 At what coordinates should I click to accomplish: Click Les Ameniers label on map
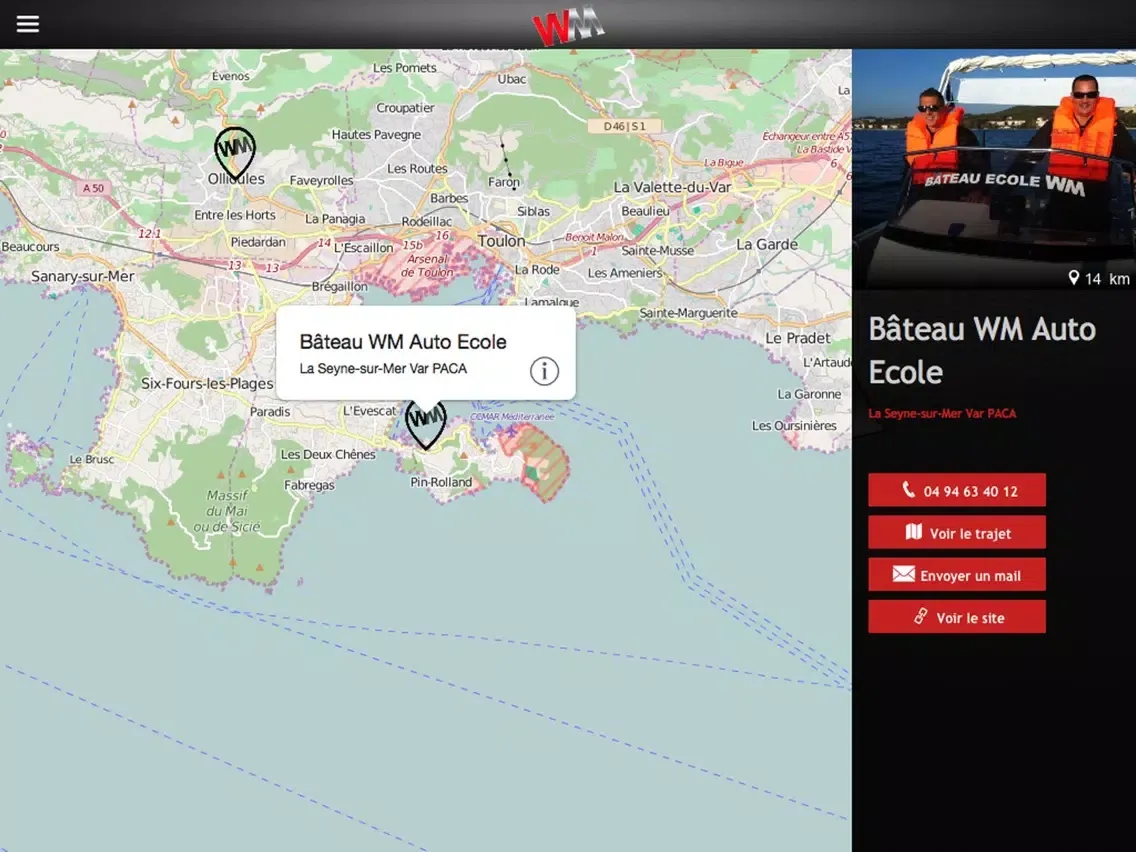point(625,273)
